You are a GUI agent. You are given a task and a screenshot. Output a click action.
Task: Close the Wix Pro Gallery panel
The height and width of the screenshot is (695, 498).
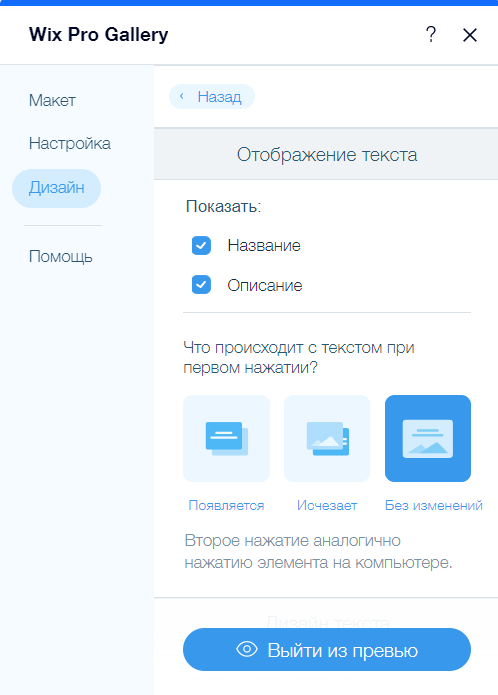[470, 35]
